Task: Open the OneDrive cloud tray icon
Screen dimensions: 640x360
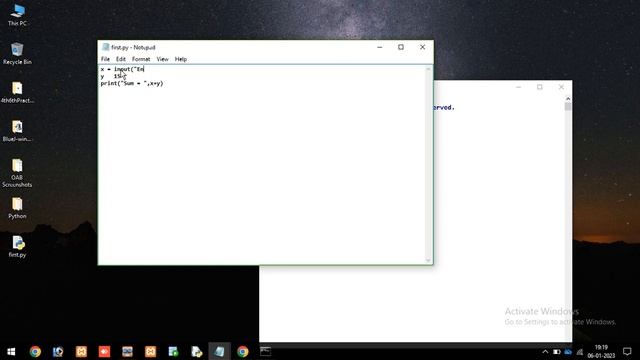Action: [568, 352]
